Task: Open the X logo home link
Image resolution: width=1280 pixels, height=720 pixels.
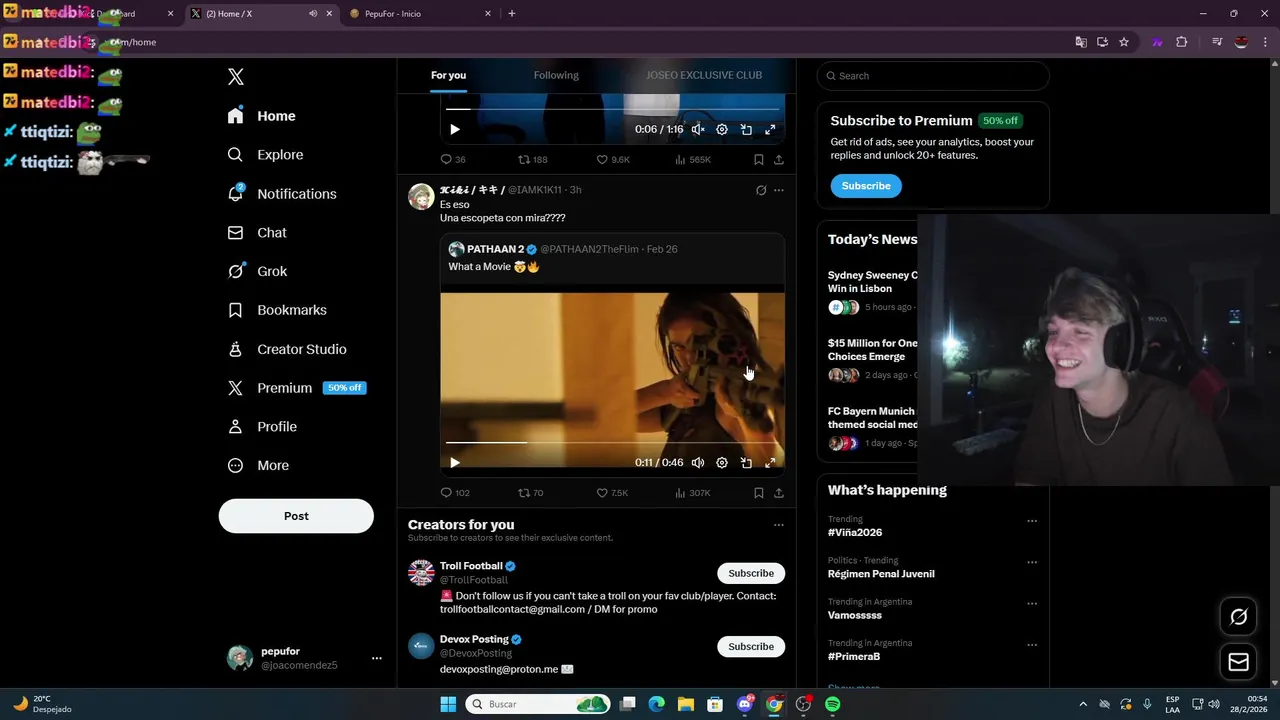Action: tap(236, 77)
